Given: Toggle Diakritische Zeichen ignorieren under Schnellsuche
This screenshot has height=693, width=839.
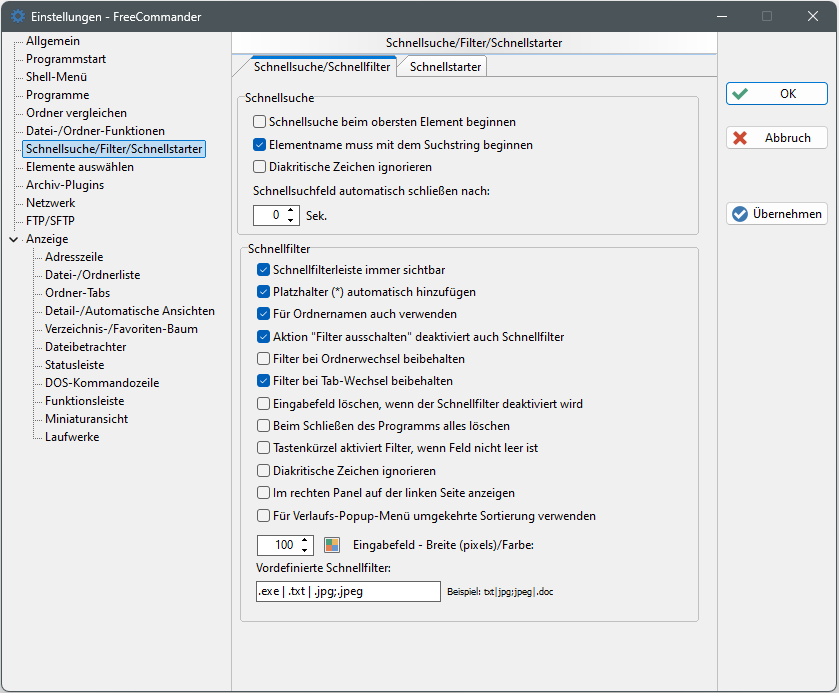Looking at the screenshot, I should (260, 166).
